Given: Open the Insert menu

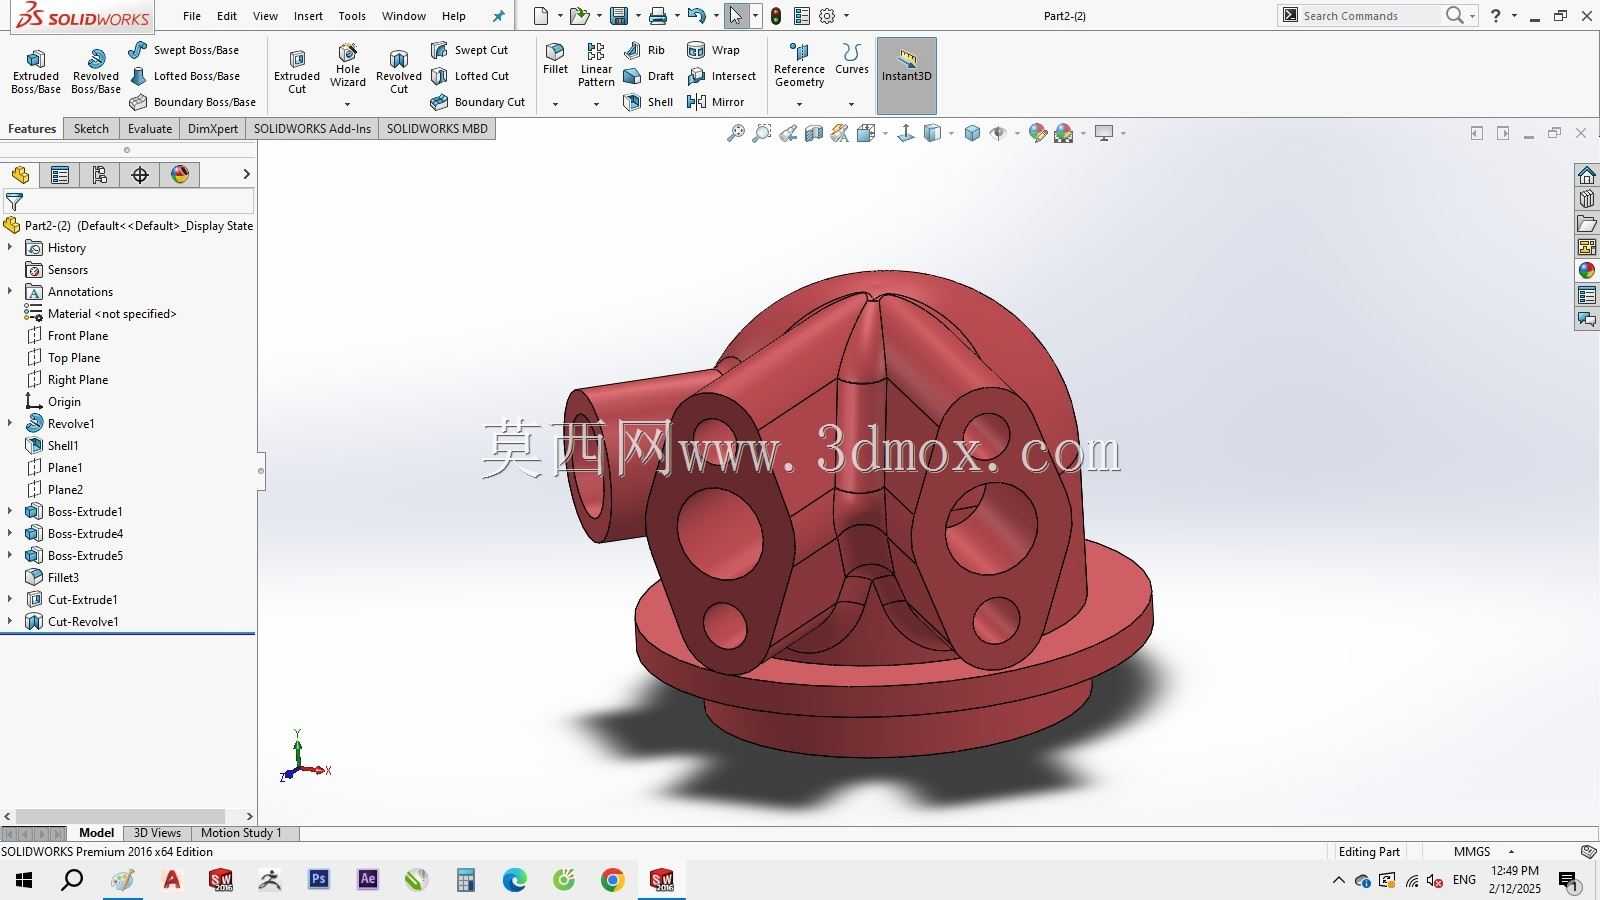Looking at the screenshot, I should pyautogui.click(x=308, y=16).
